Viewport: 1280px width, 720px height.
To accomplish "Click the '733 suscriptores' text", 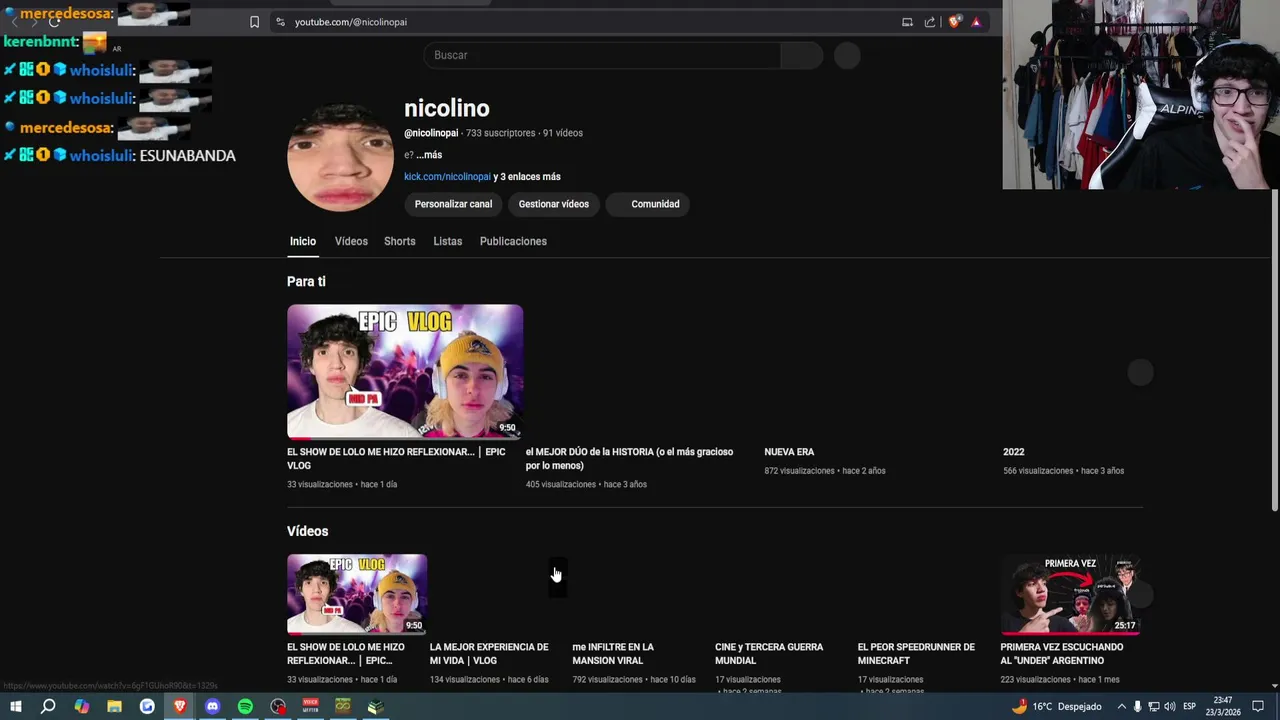I will point(500,133).
